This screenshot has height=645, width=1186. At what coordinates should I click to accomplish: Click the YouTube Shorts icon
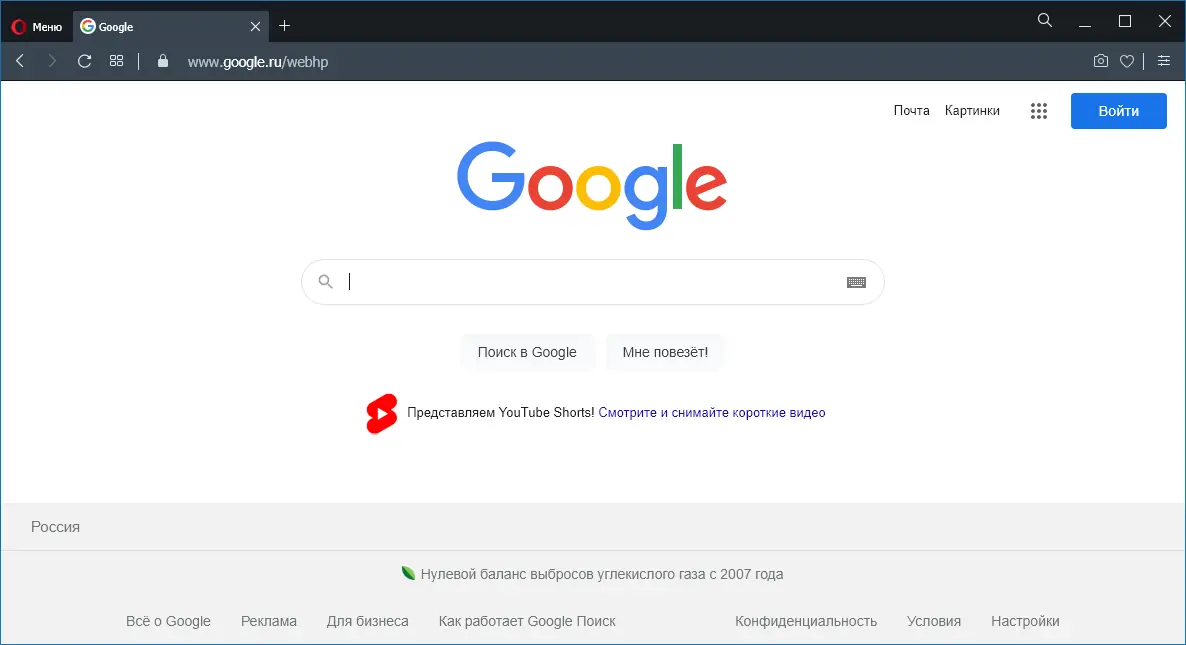[x=382, y=414]
